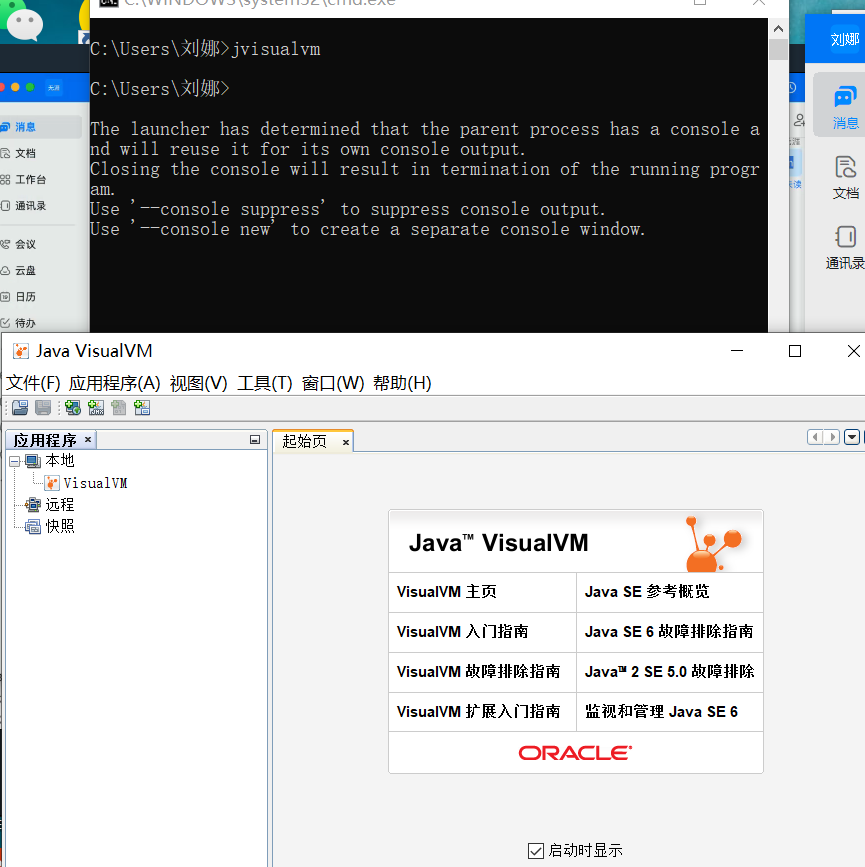This screenshot has height=867, width=865.
Task: Click 通讯录 icon in right chat sidebar
Action: 845,237
